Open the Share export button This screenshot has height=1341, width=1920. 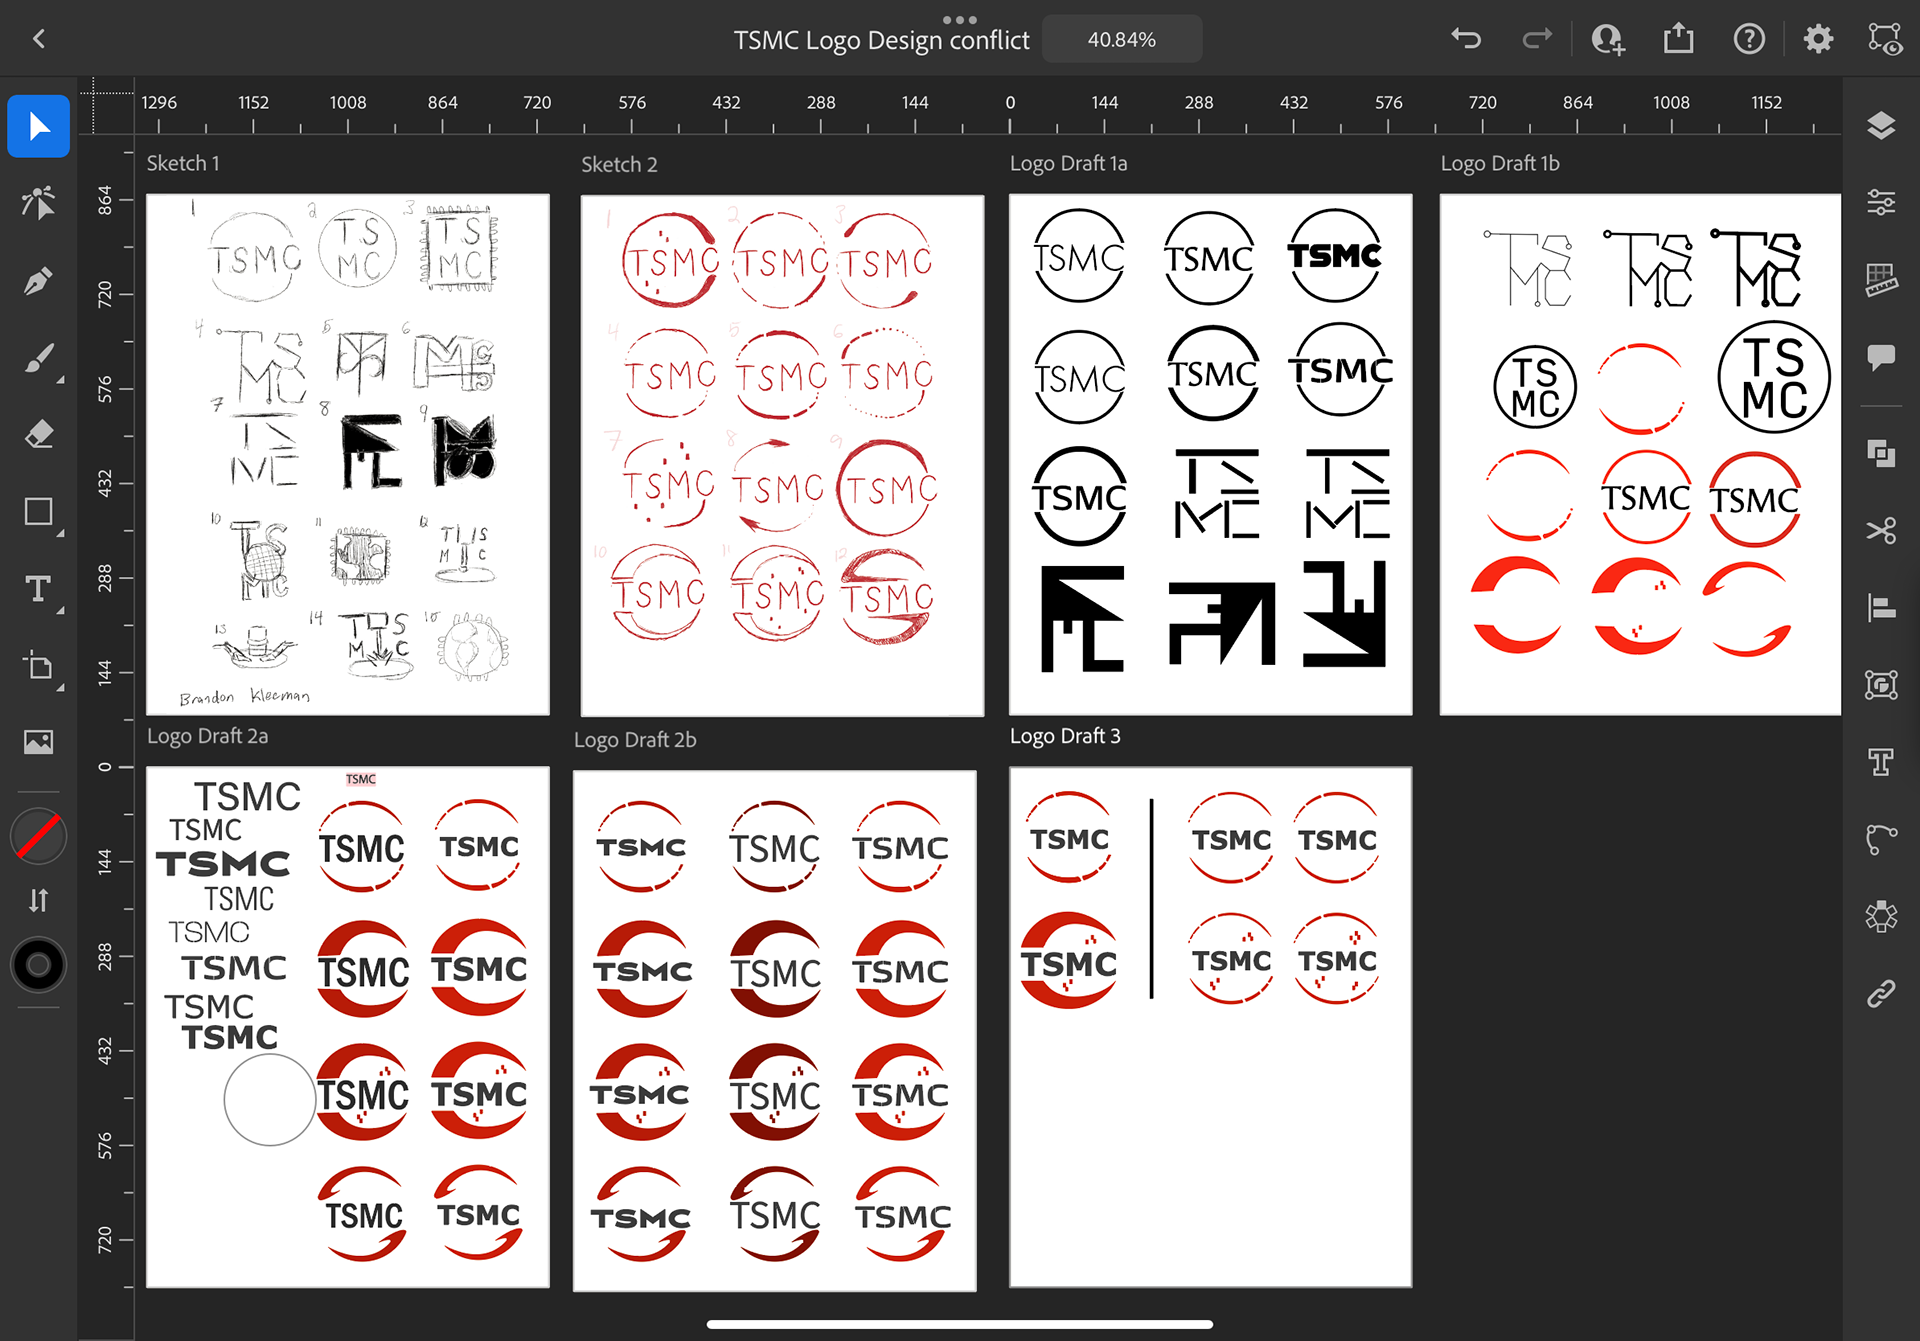pyautogui.click(x=1678, y=39)
